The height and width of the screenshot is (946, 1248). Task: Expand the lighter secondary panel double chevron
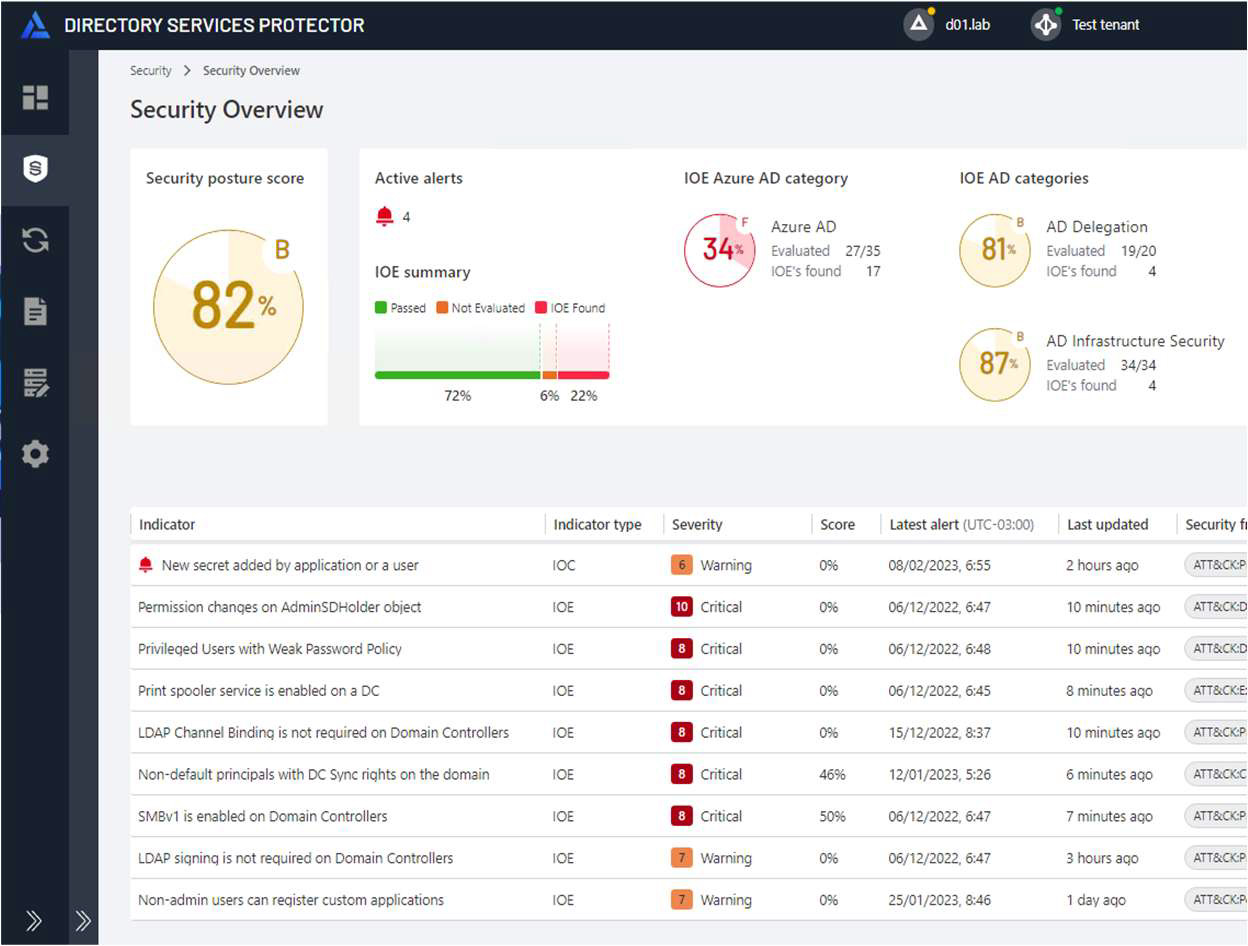(84, 921)
